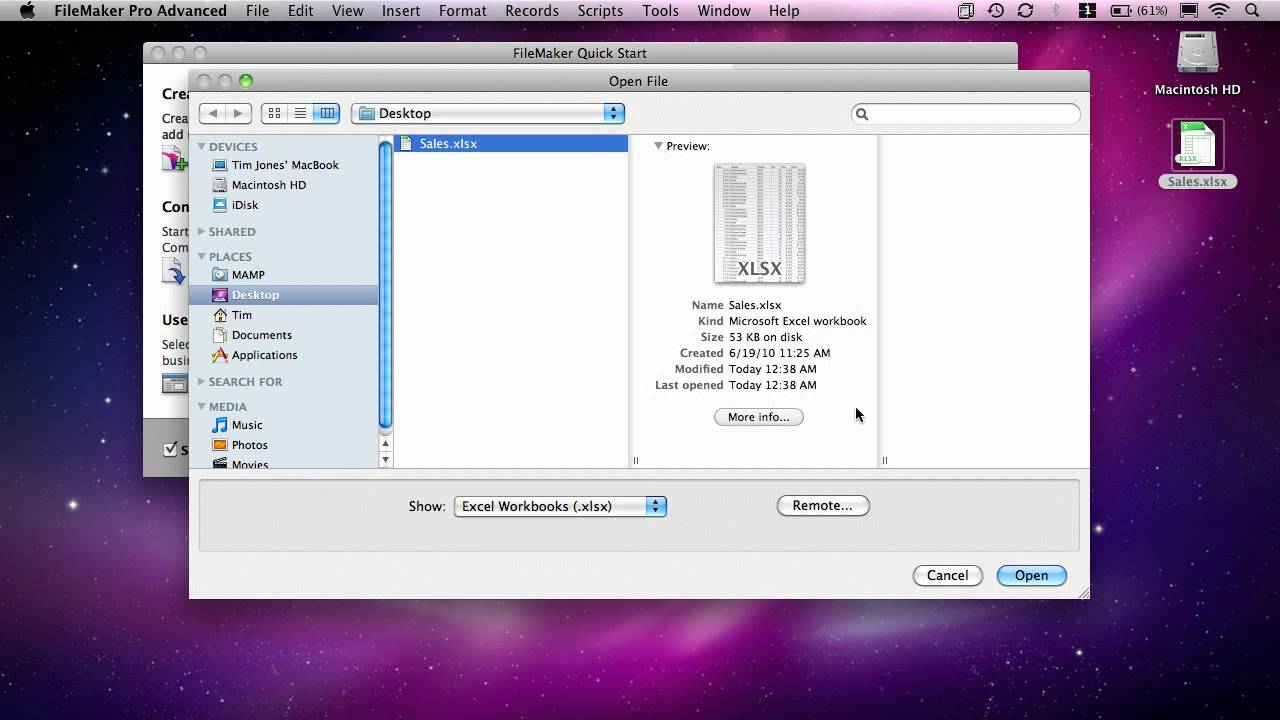Open the Insert menu
This screenshot has height=720, width=1280.
400,11
